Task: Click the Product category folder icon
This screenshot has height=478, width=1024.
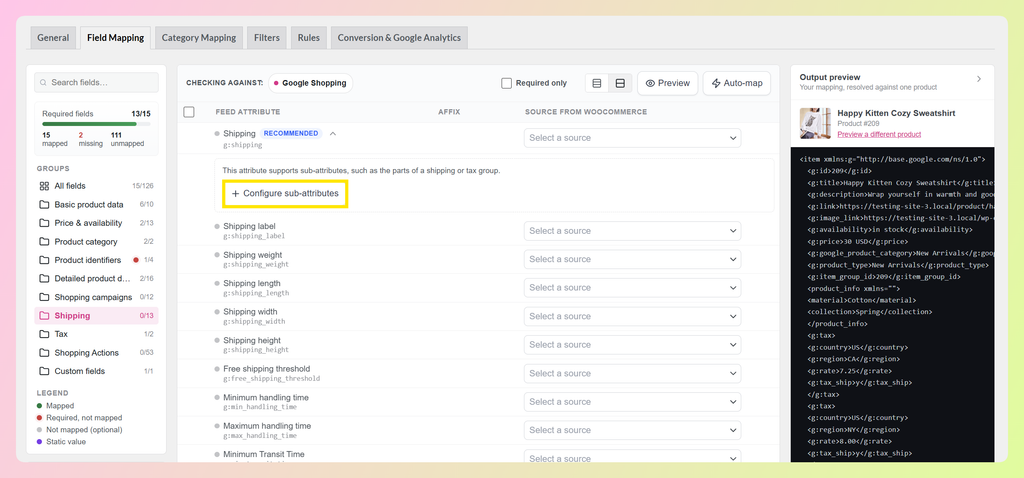Action: pos(44,242)
